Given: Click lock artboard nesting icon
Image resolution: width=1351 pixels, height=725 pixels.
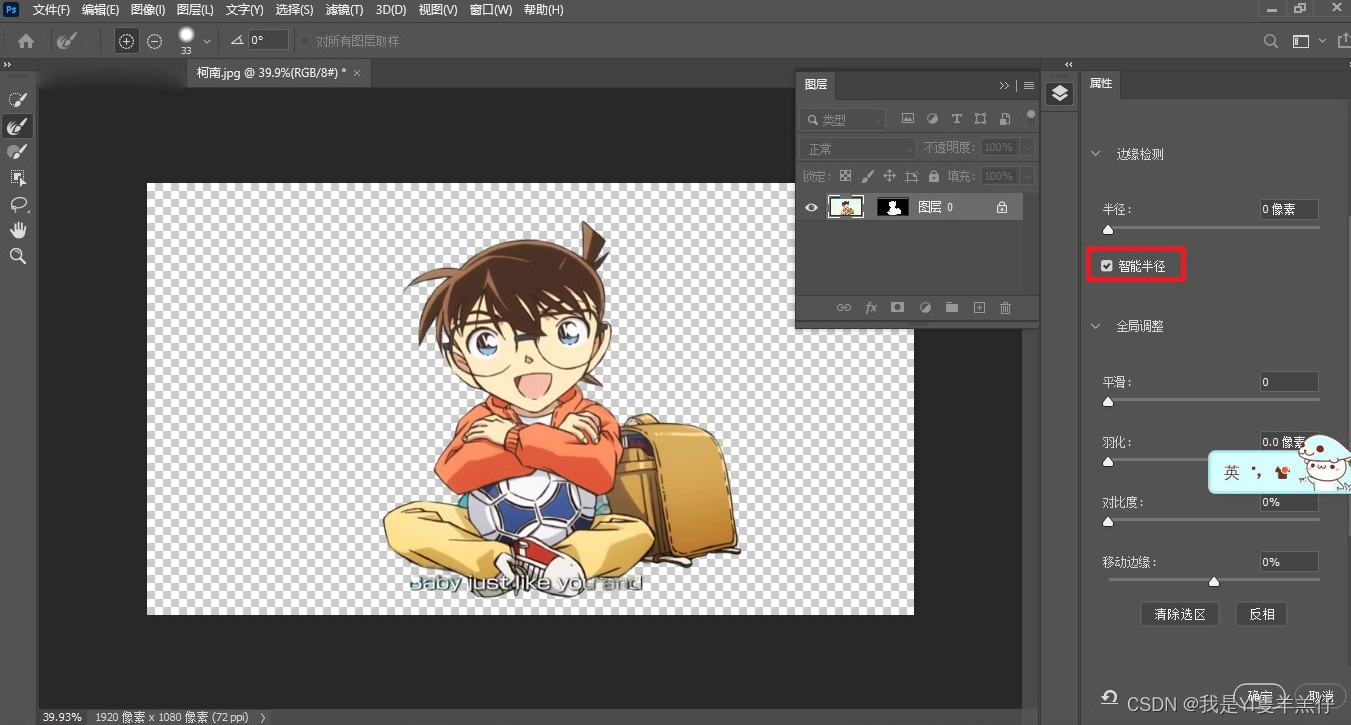Looking at the screenshot, I should [912, 176].
